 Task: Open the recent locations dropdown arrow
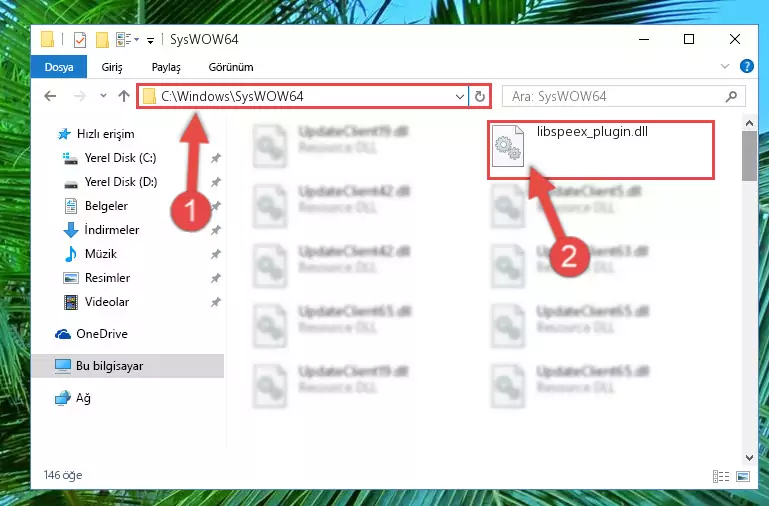click(103, 96)
